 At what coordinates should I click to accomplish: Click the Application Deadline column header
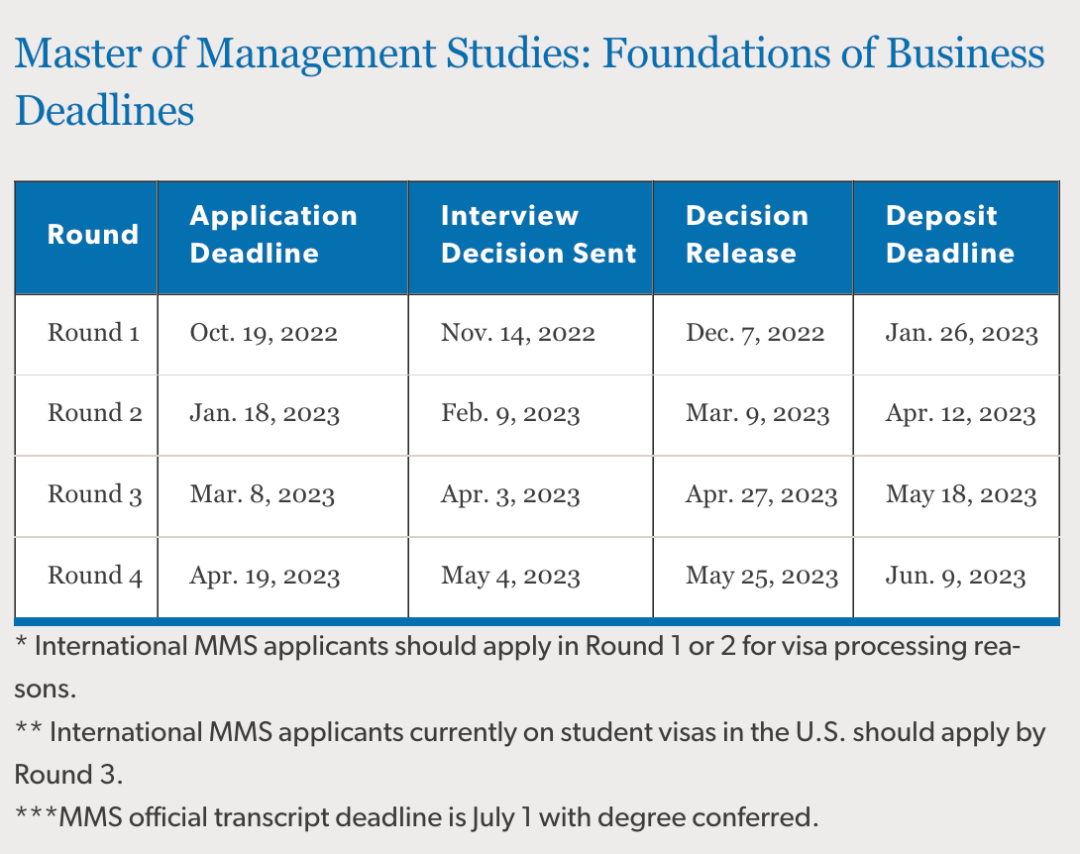click(x=273, y=235)
